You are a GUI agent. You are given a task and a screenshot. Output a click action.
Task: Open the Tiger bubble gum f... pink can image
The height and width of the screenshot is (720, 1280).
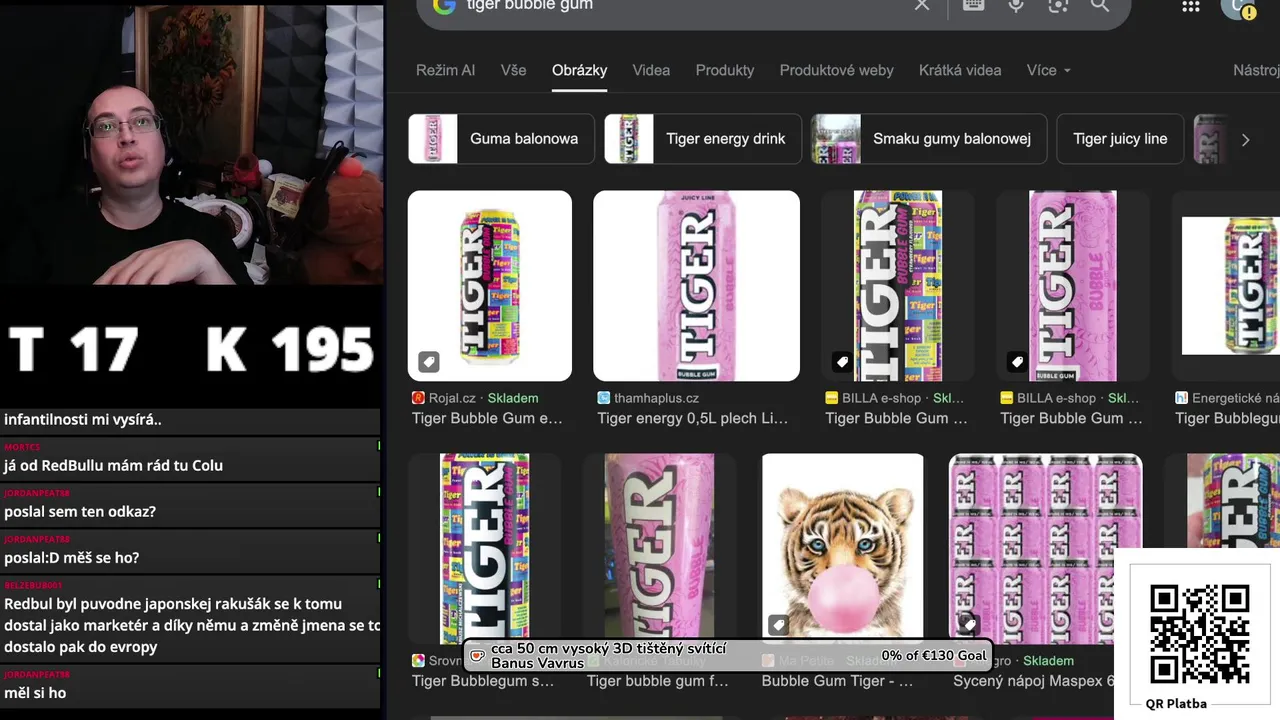click(x=660, y=549)
